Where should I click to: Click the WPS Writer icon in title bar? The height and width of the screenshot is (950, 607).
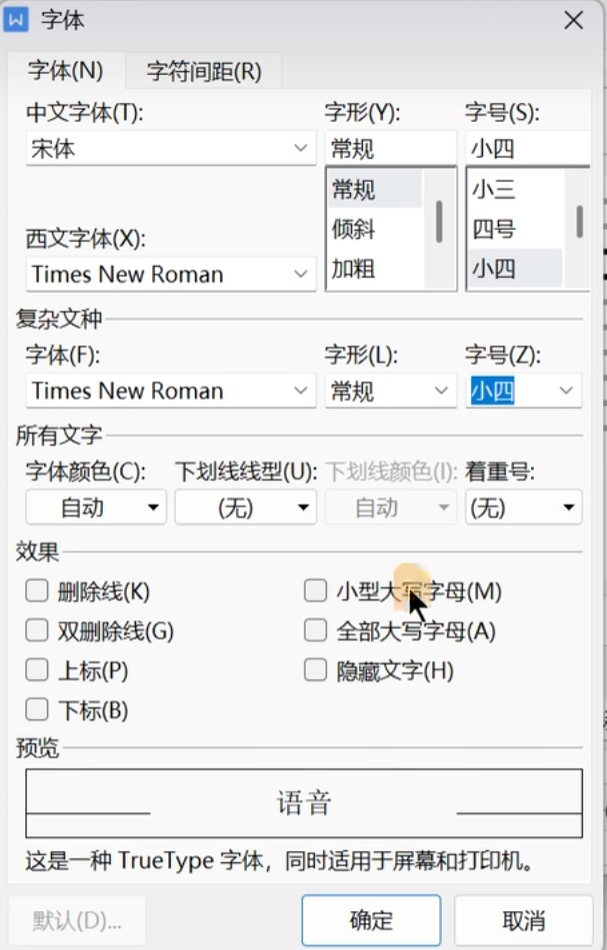coord(16,19)
